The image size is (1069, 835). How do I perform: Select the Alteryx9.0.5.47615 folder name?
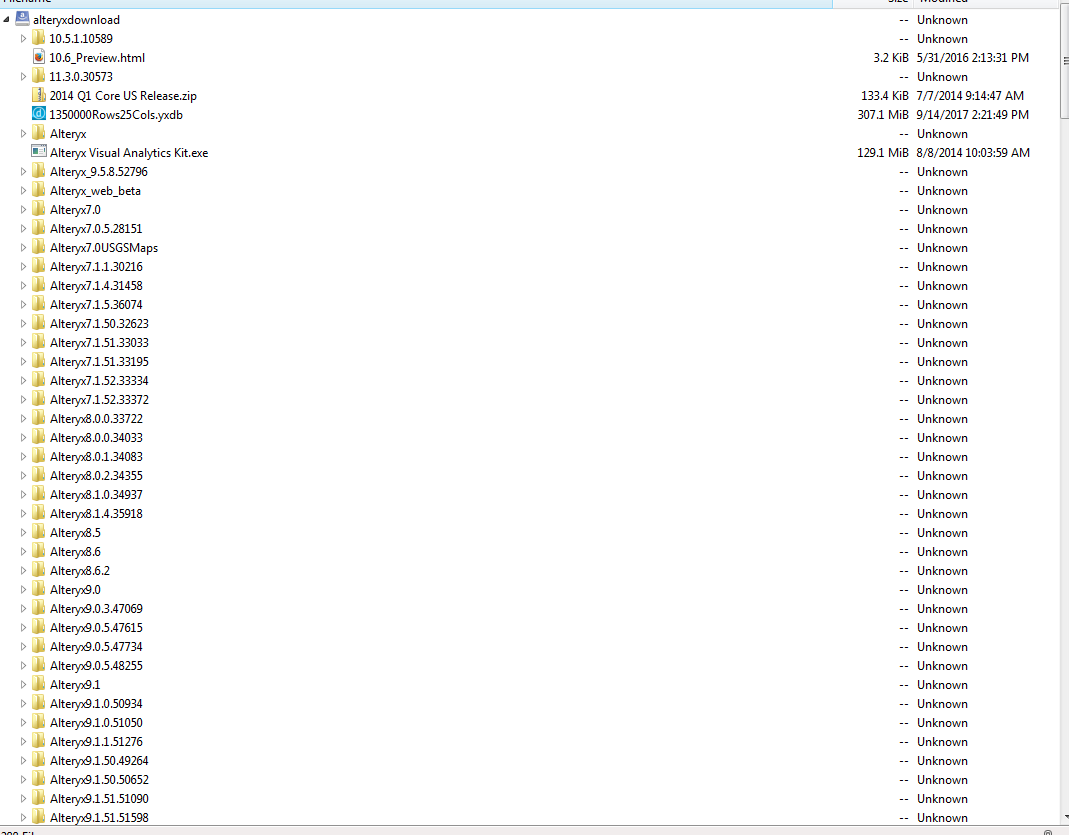[96, 628]
